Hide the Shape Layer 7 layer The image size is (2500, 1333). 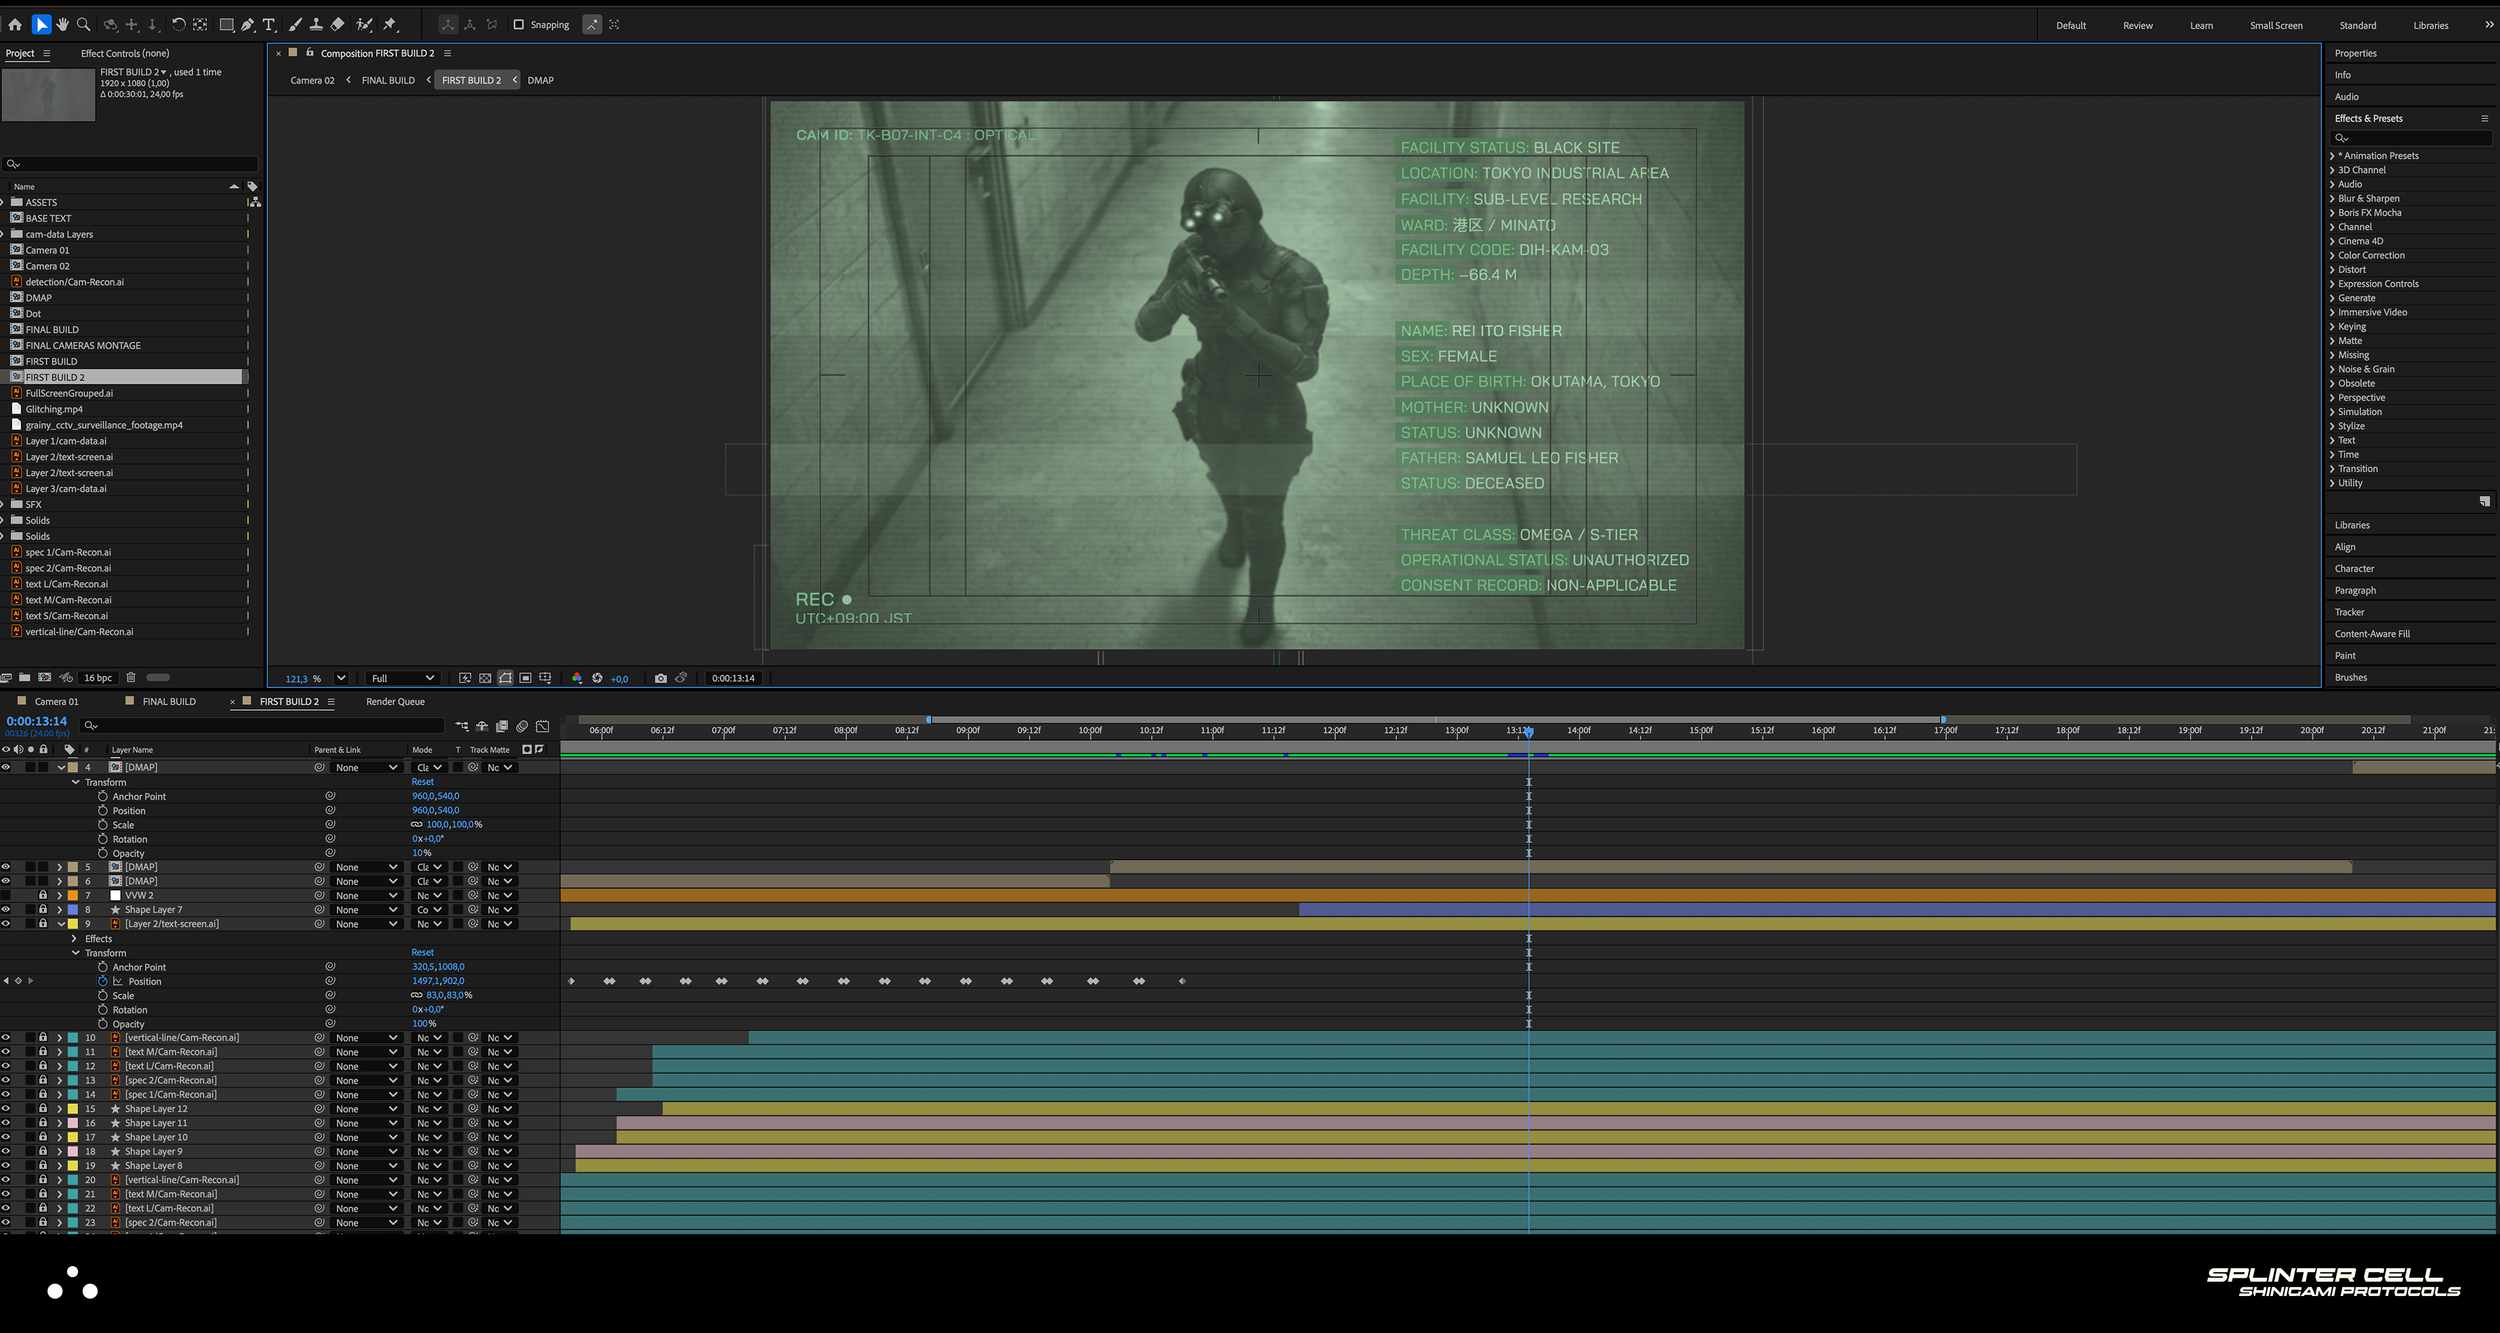[6, 910]
